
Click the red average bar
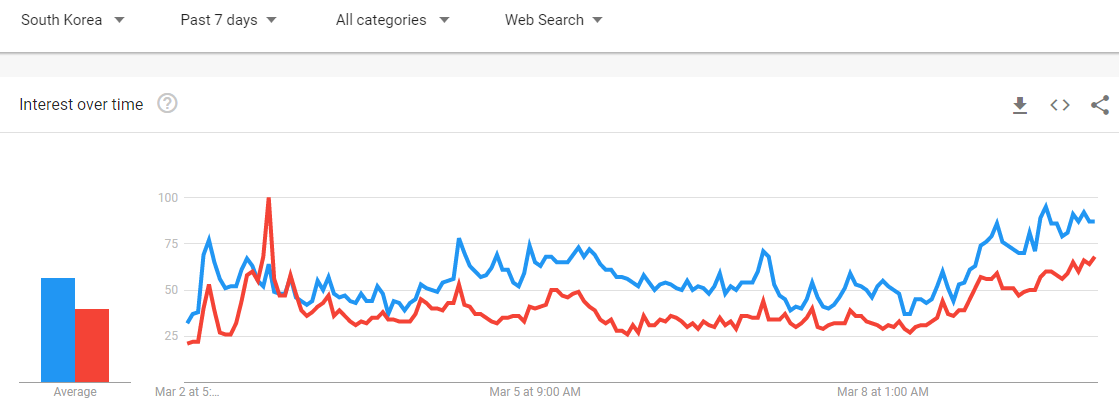point(92,345)
